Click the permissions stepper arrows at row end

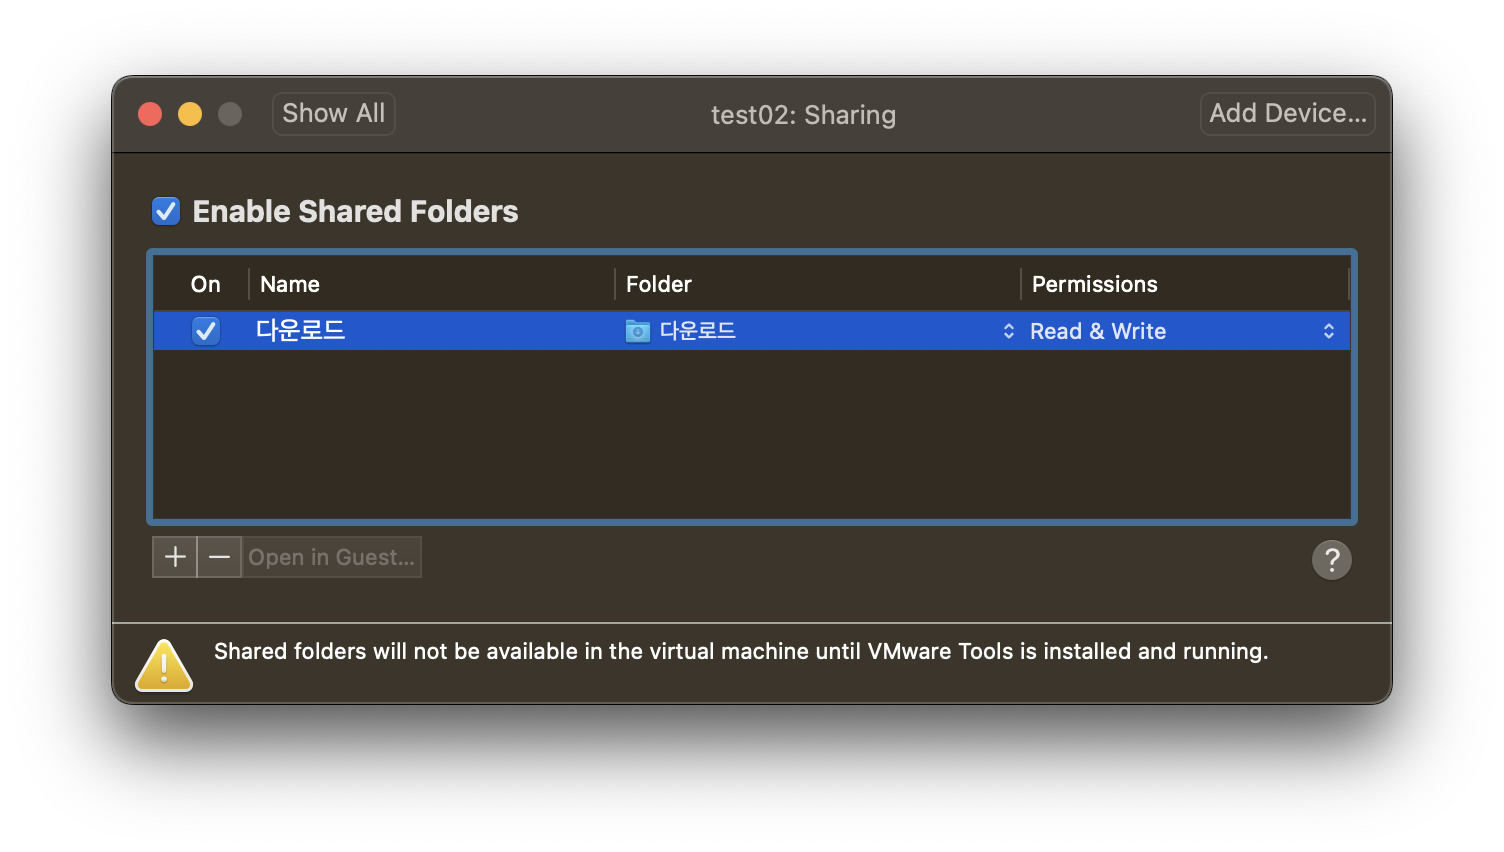click(1329, 331)
